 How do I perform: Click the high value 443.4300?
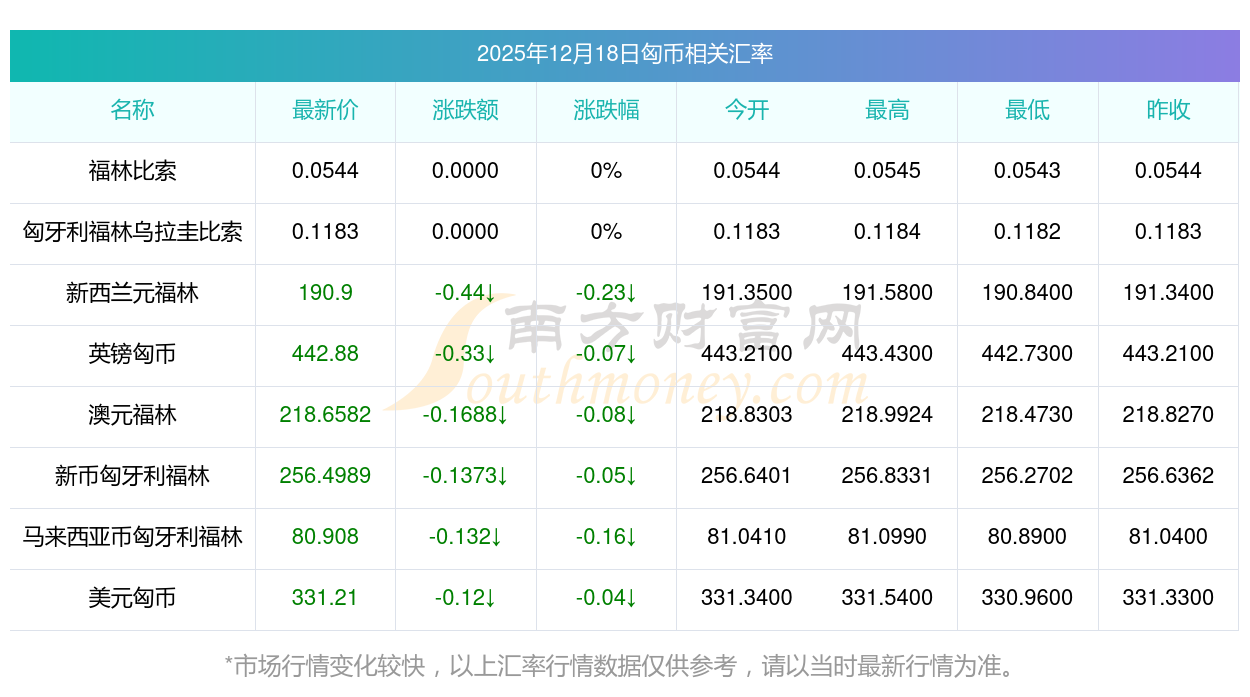(x=887, y=354)
